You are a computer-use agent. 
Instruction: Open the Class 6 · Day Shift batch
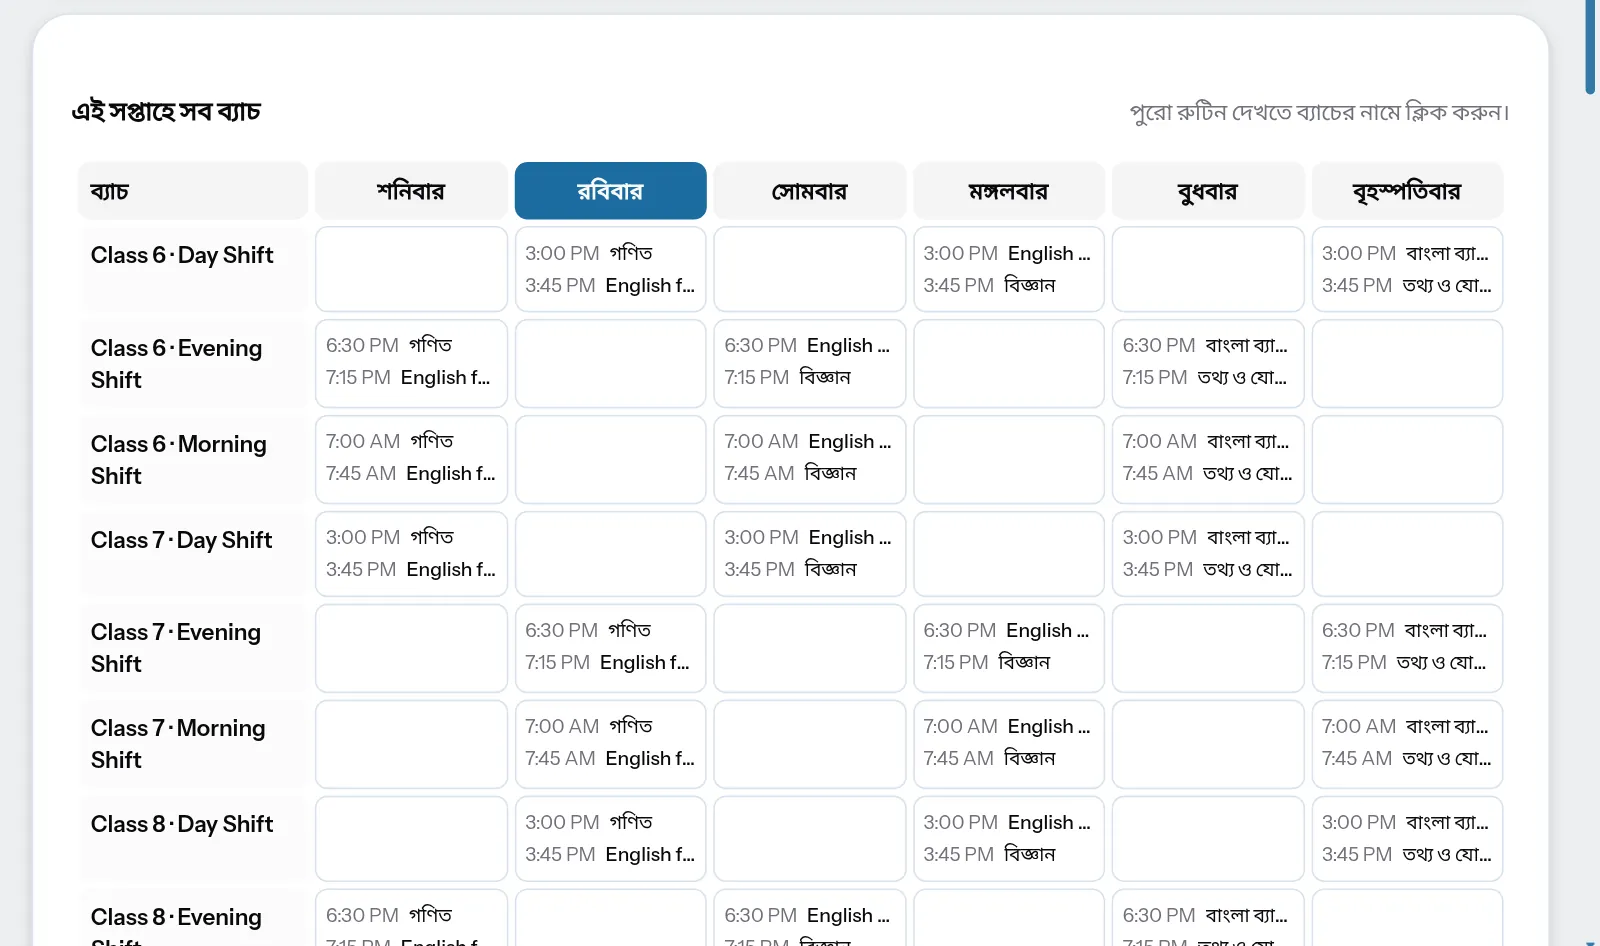[x=182, y=256]
